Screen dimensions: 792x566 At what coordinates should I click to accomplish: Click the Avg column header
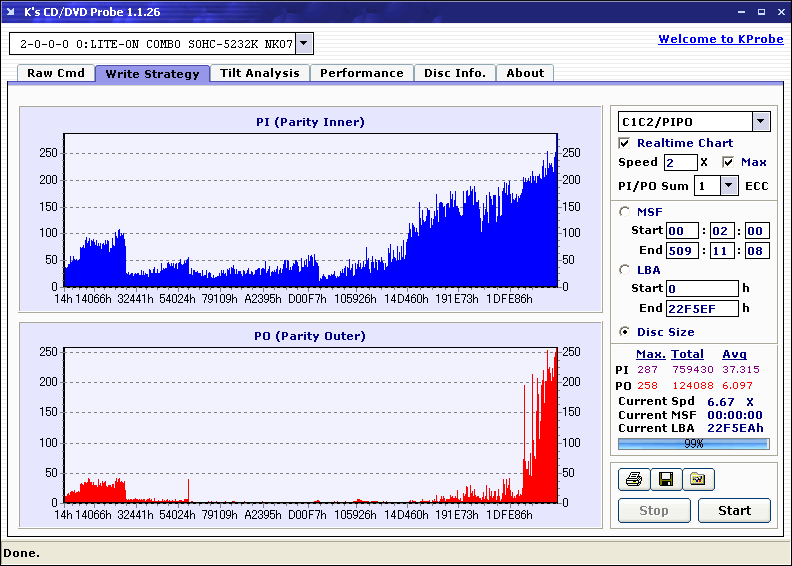(734, 354)
